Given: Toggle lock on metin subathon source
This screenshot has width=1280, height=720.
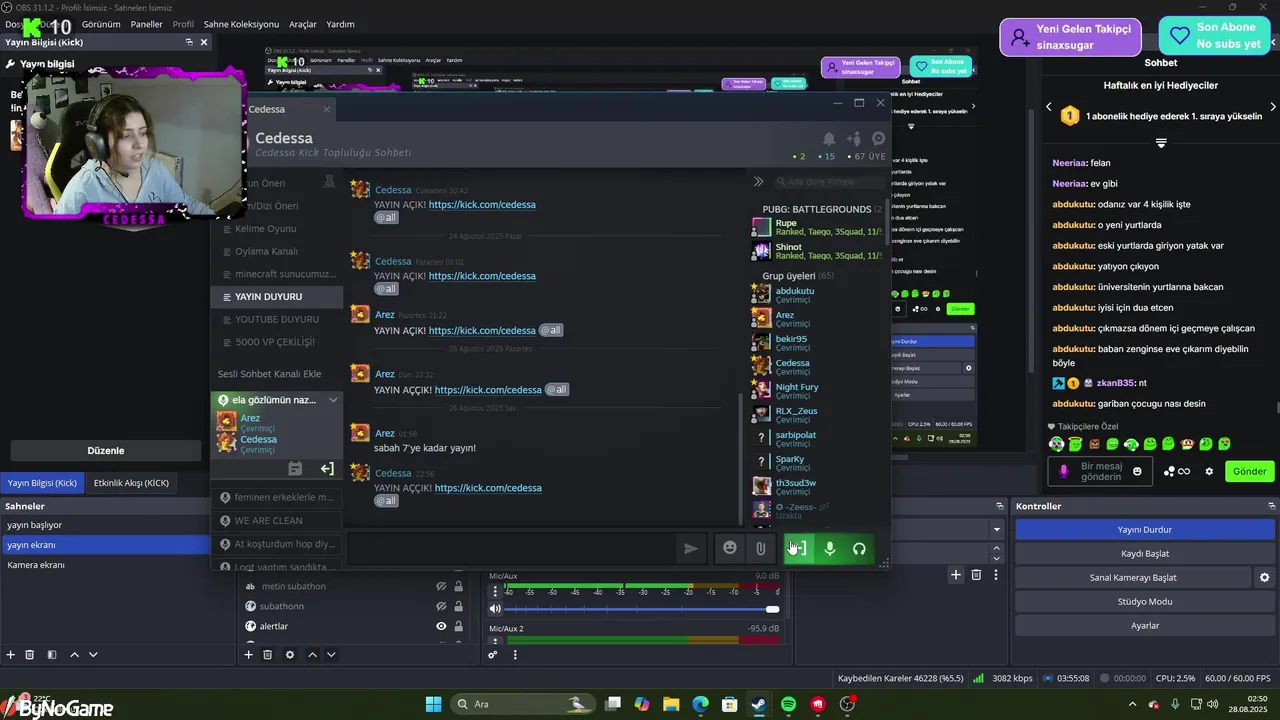Looking at the screenshot, I should [458, 586].
